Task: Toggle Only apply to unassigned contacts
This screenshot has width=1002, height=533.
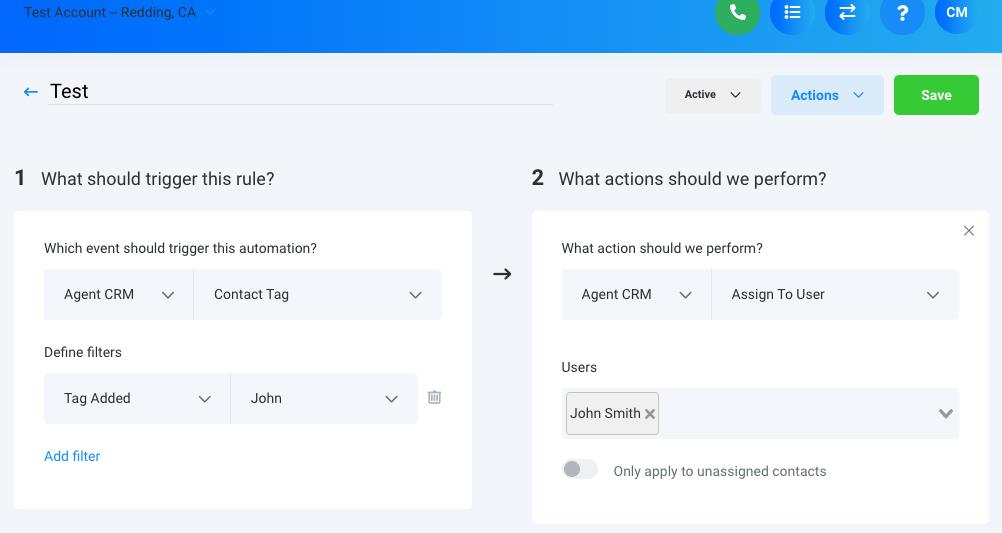Action: pyautogui.click(x=580, y=470)
